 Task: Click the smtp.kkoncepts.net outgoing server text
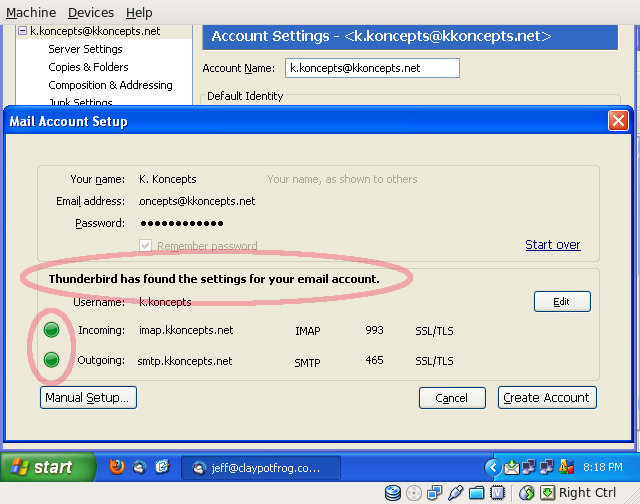point(185,361)
